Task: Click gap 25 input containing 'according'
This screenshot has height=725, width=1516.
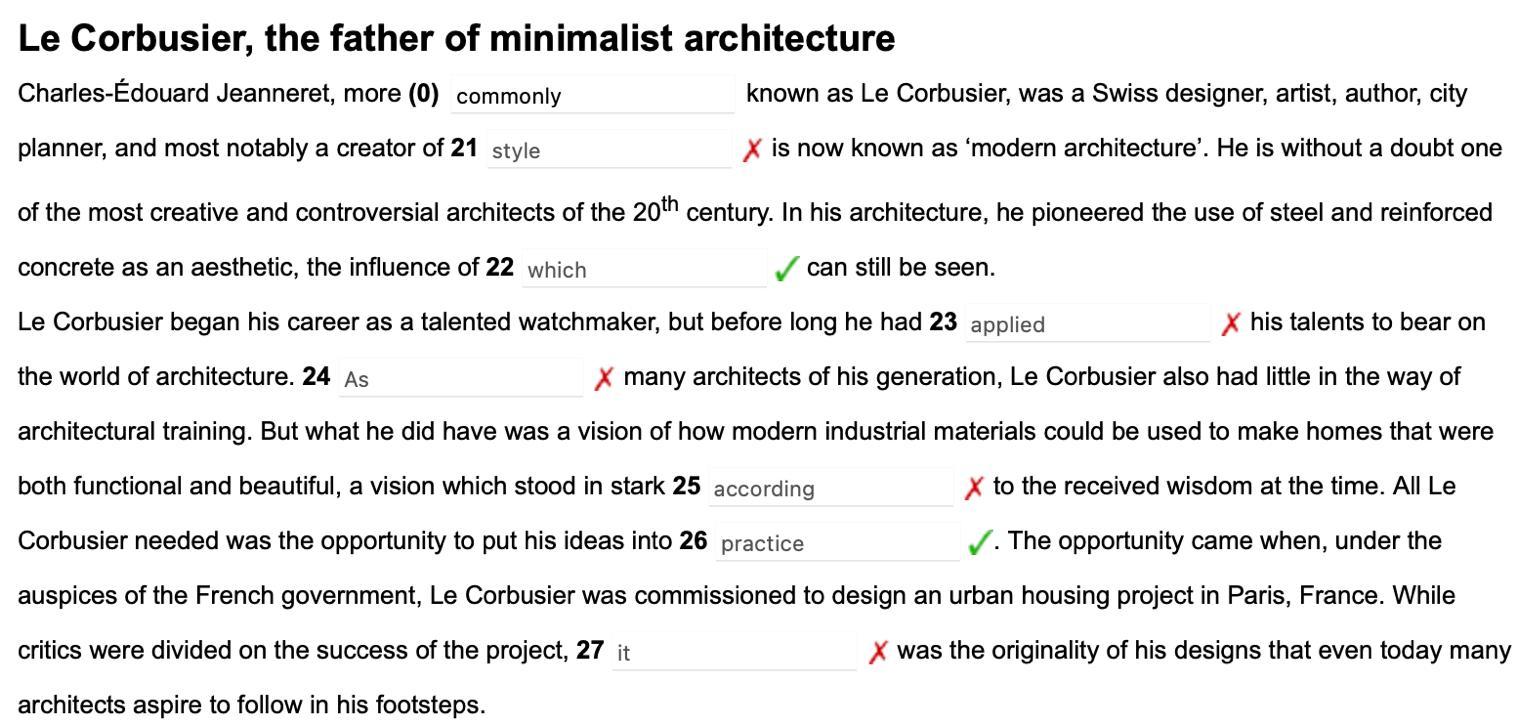Action: (x=831, y=488)
